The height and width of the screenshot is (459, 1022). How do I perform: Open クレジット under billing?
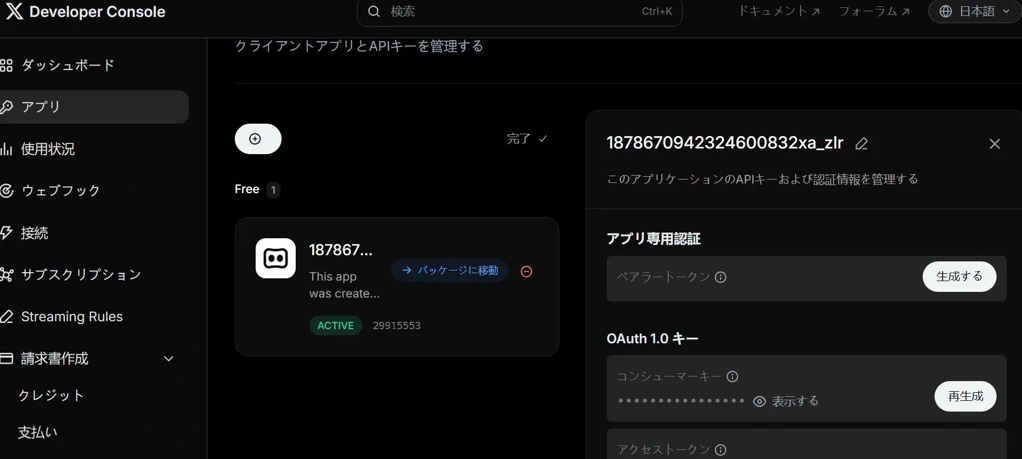coord(51,396)
